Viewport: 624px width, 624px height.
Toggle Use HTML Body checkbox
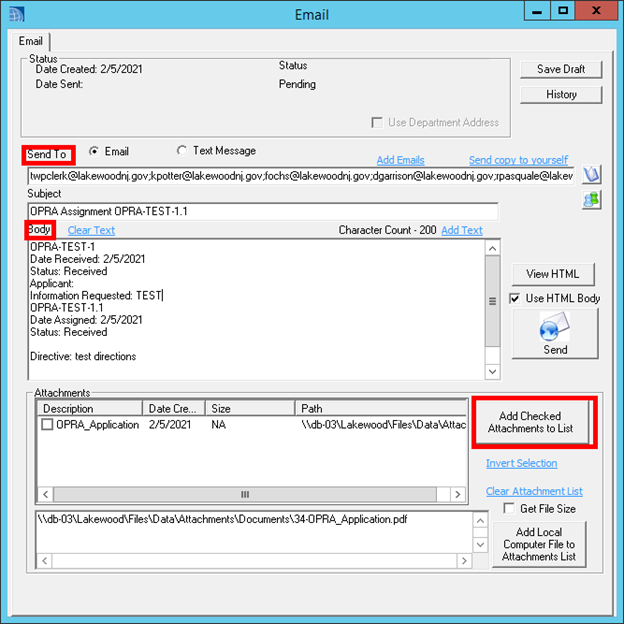point(515,298)
